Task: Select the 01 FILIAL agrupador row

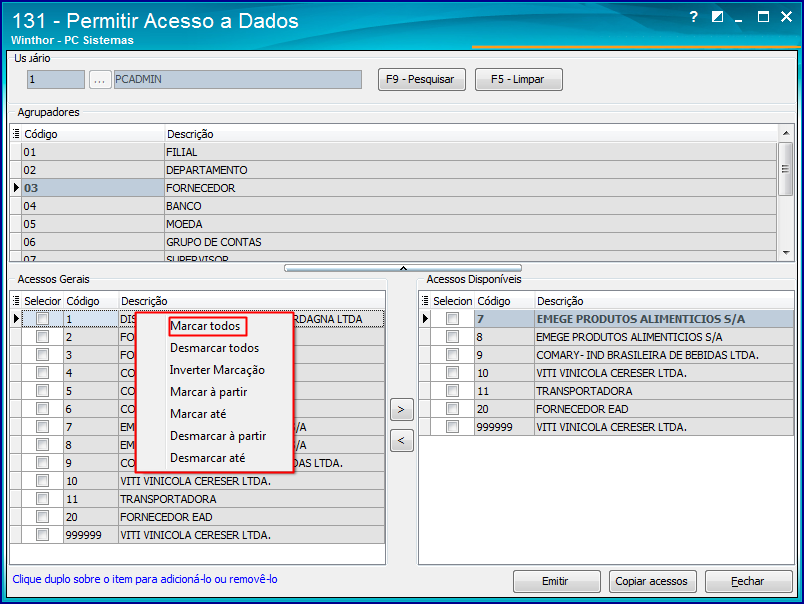Action: coord(393,152)
